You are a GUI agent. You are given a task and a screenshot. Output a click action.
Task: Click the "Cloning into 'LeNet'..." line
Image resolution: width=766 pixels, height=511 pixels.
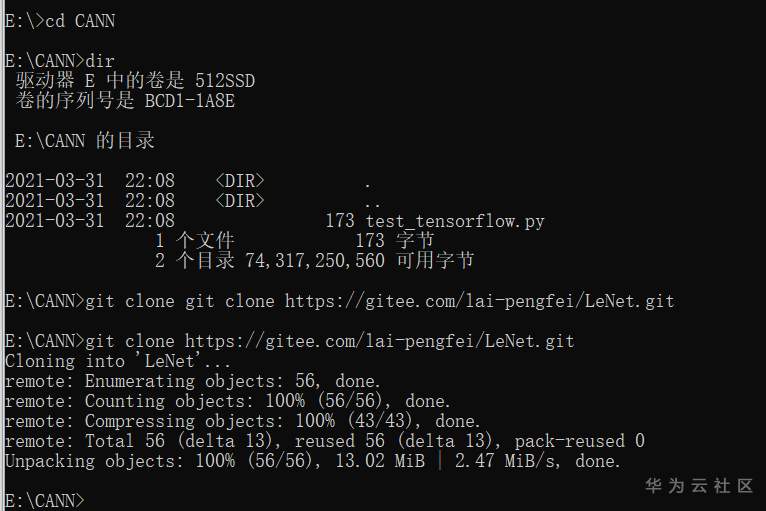[118, 361]
